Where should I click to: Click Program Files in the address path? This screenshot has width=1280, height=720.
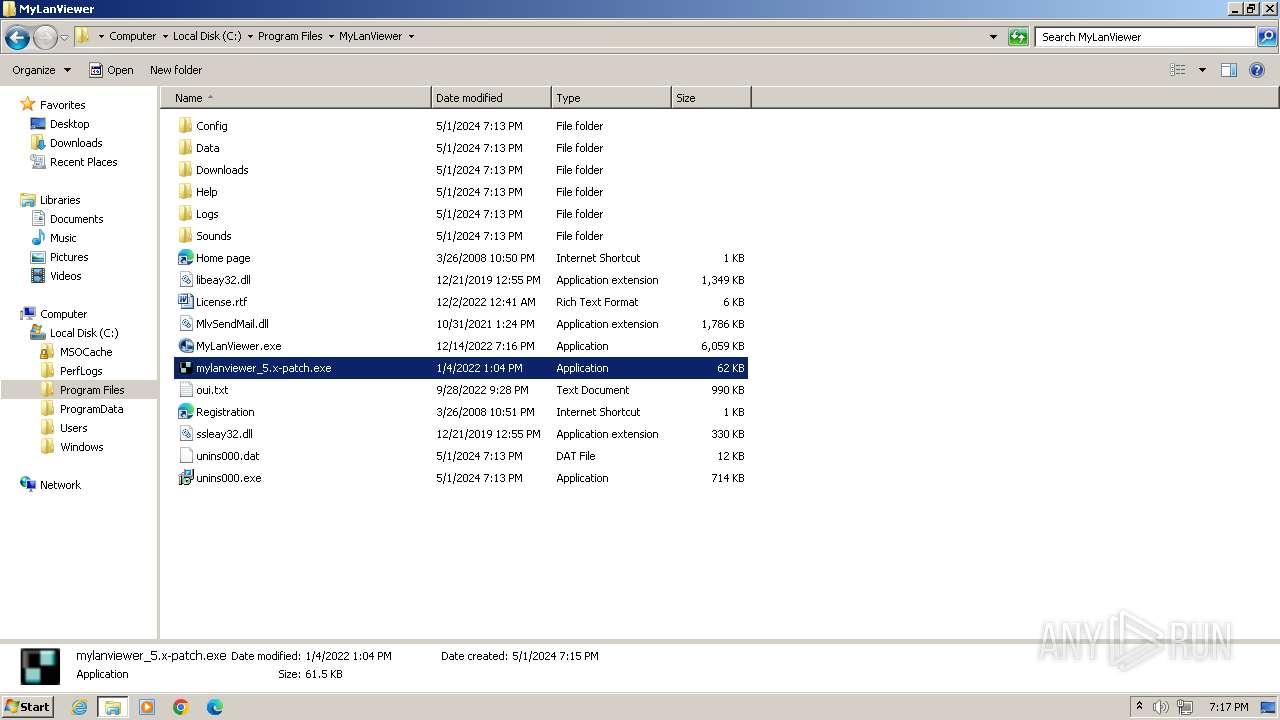tap(290, 36)
